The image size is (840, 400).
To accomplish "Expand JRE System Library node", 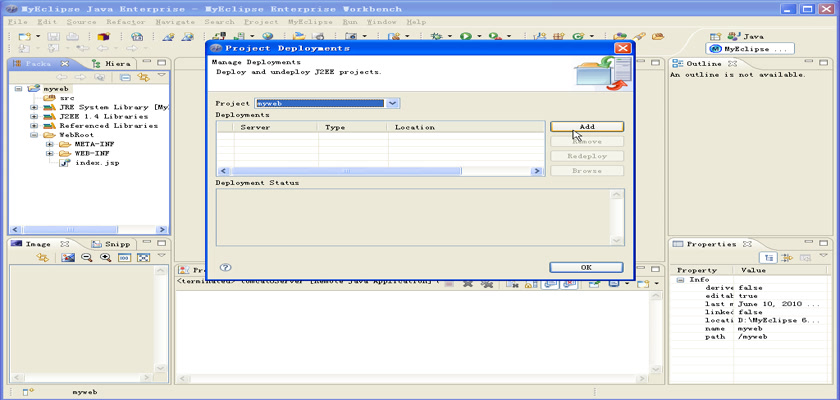I will [x=34, y=107].
